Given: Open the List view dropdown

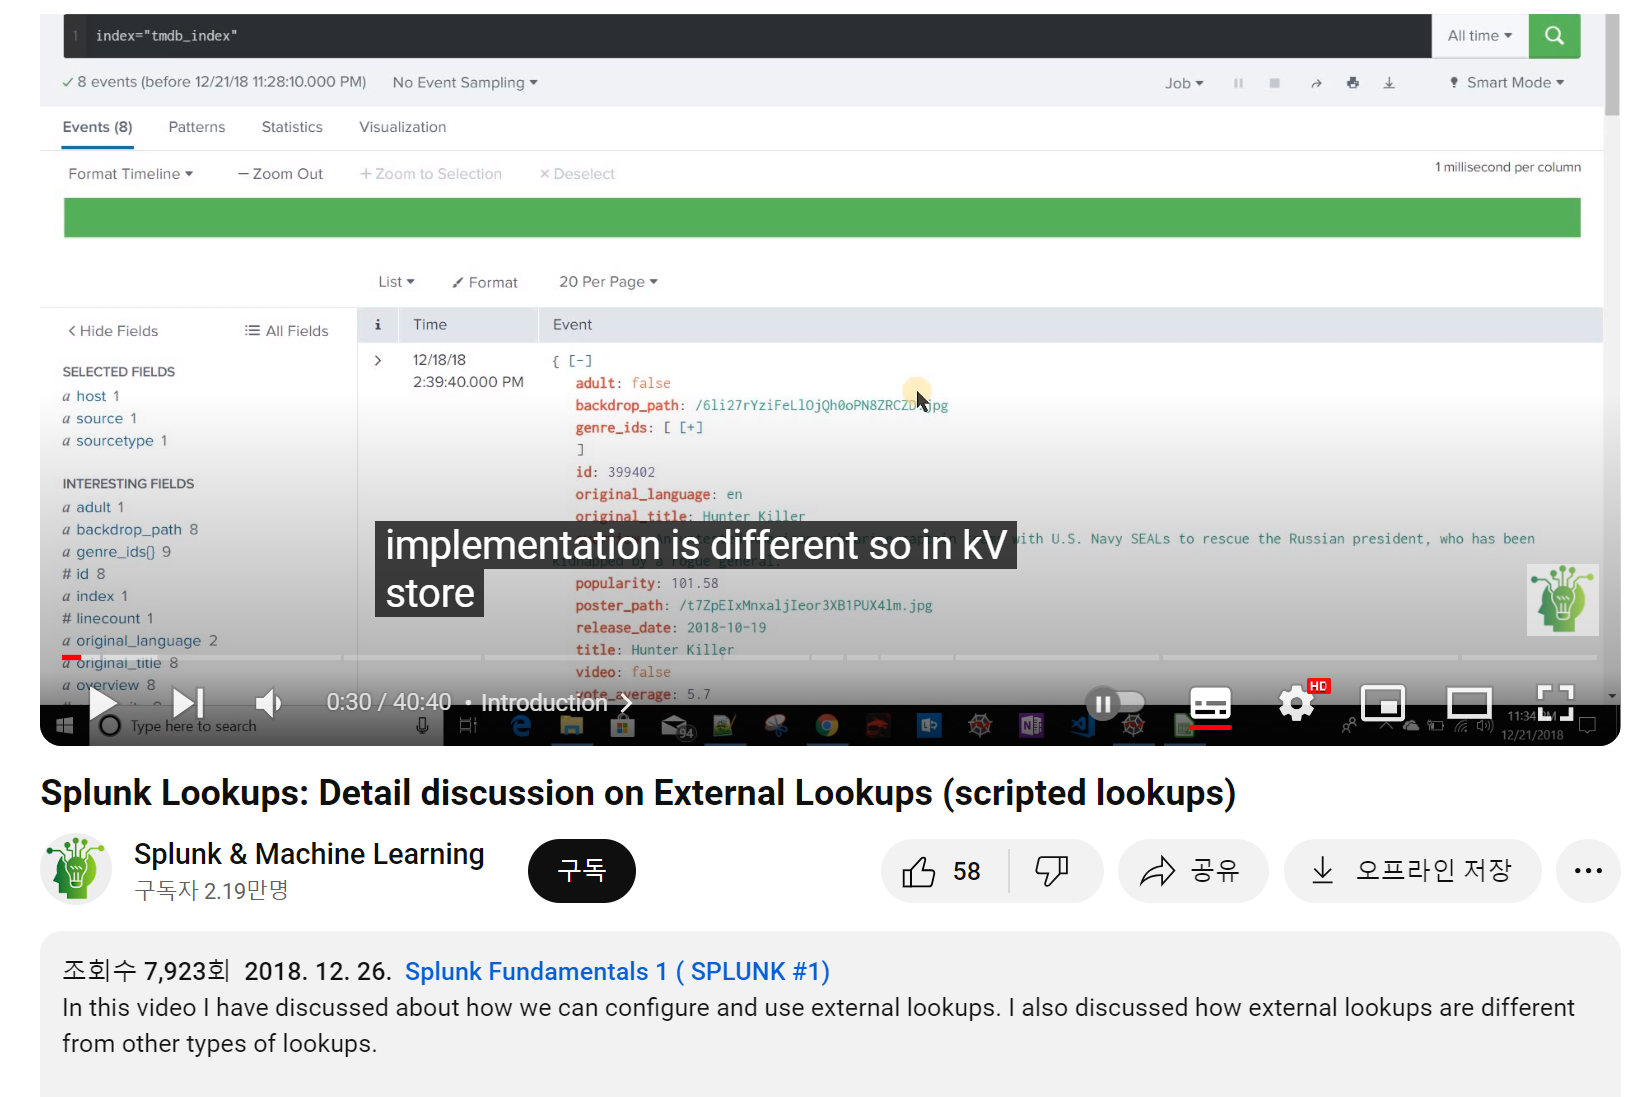Looking at the screenshot, I should tap(396, 282).
